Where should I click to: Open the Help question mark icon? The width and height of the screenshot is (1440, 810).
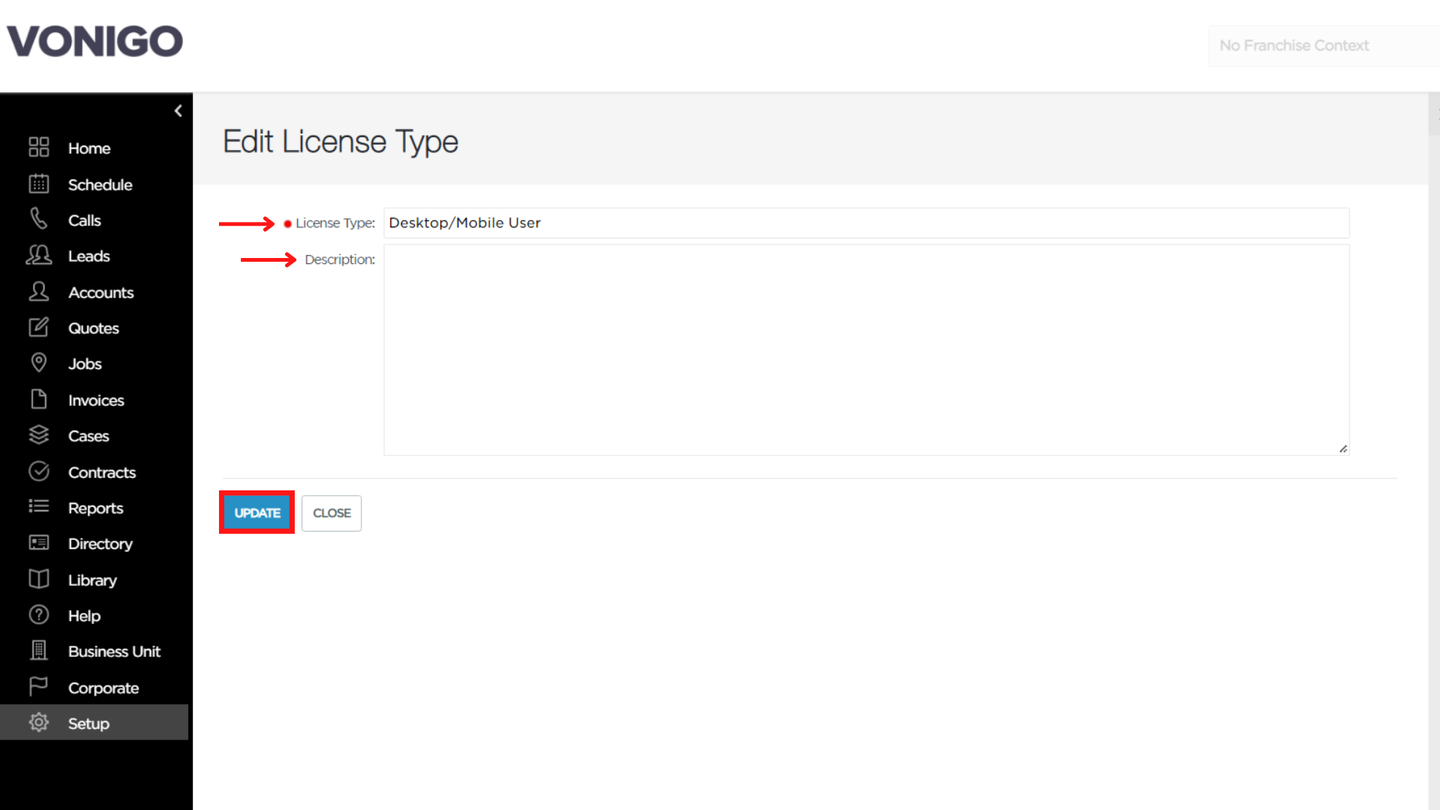click(x=39, y=616)
